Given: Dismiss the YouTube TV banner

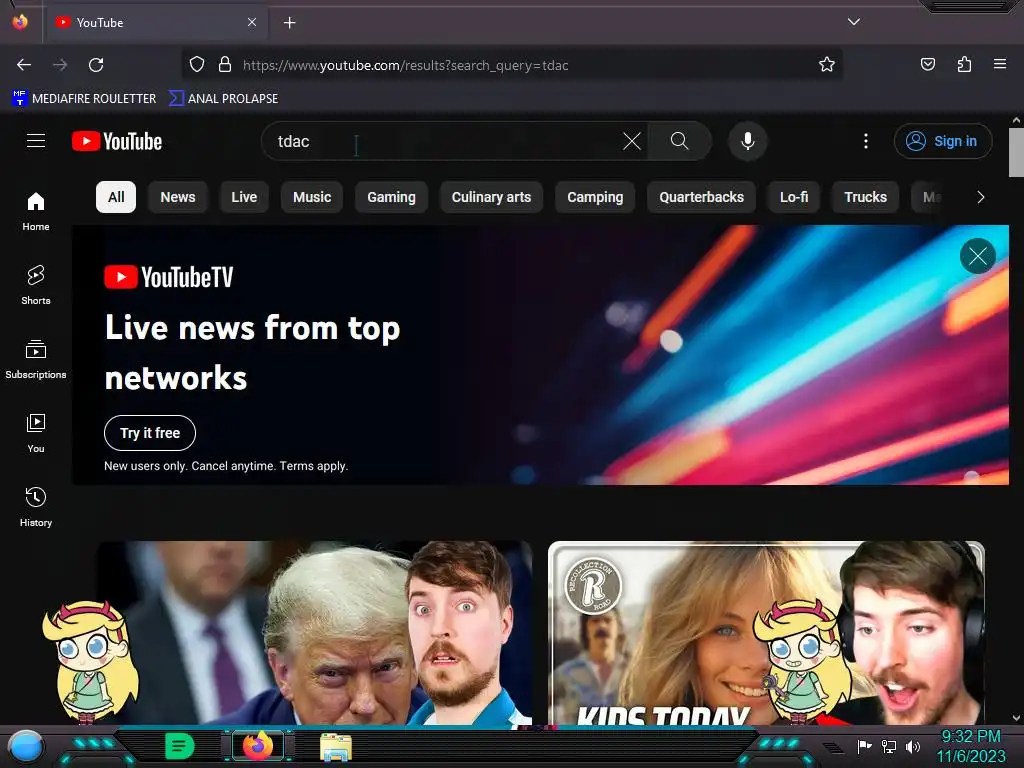Looking at the screenshot, I should pos(978,256).
